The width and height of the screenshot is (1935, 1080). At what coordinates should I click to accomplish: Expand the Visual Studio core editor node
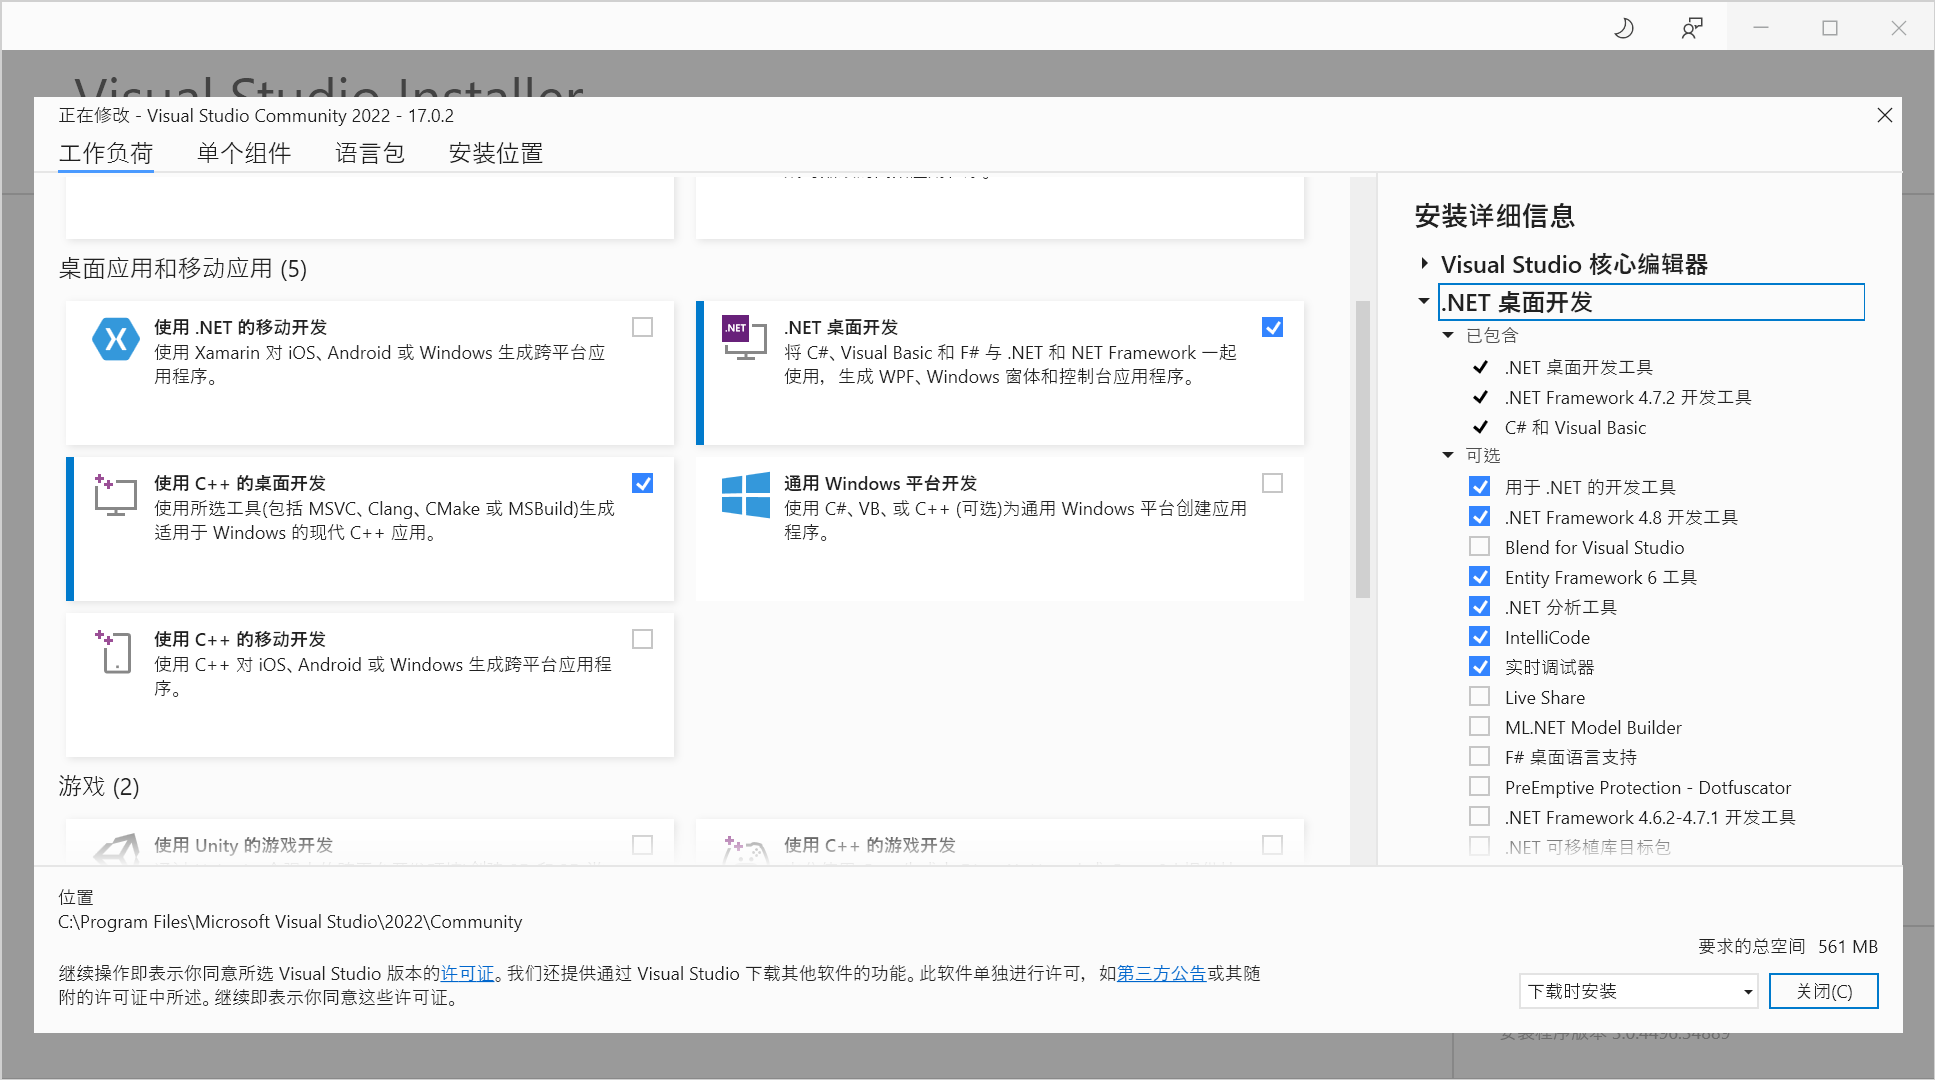[1424, 264]
